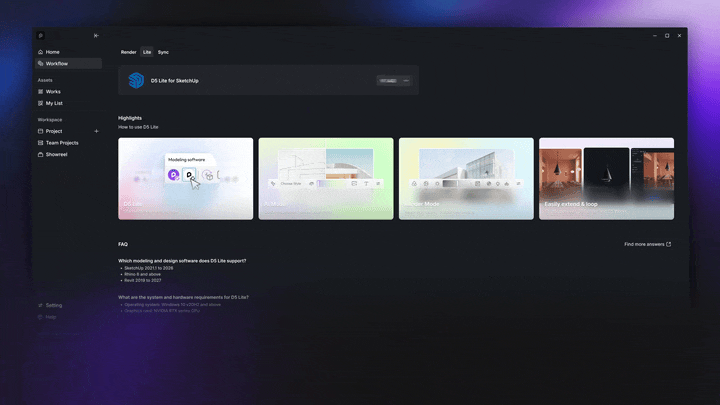
Task: Click the 'Revit 2019 to 2027' line
Action: (x=142, y=280)
